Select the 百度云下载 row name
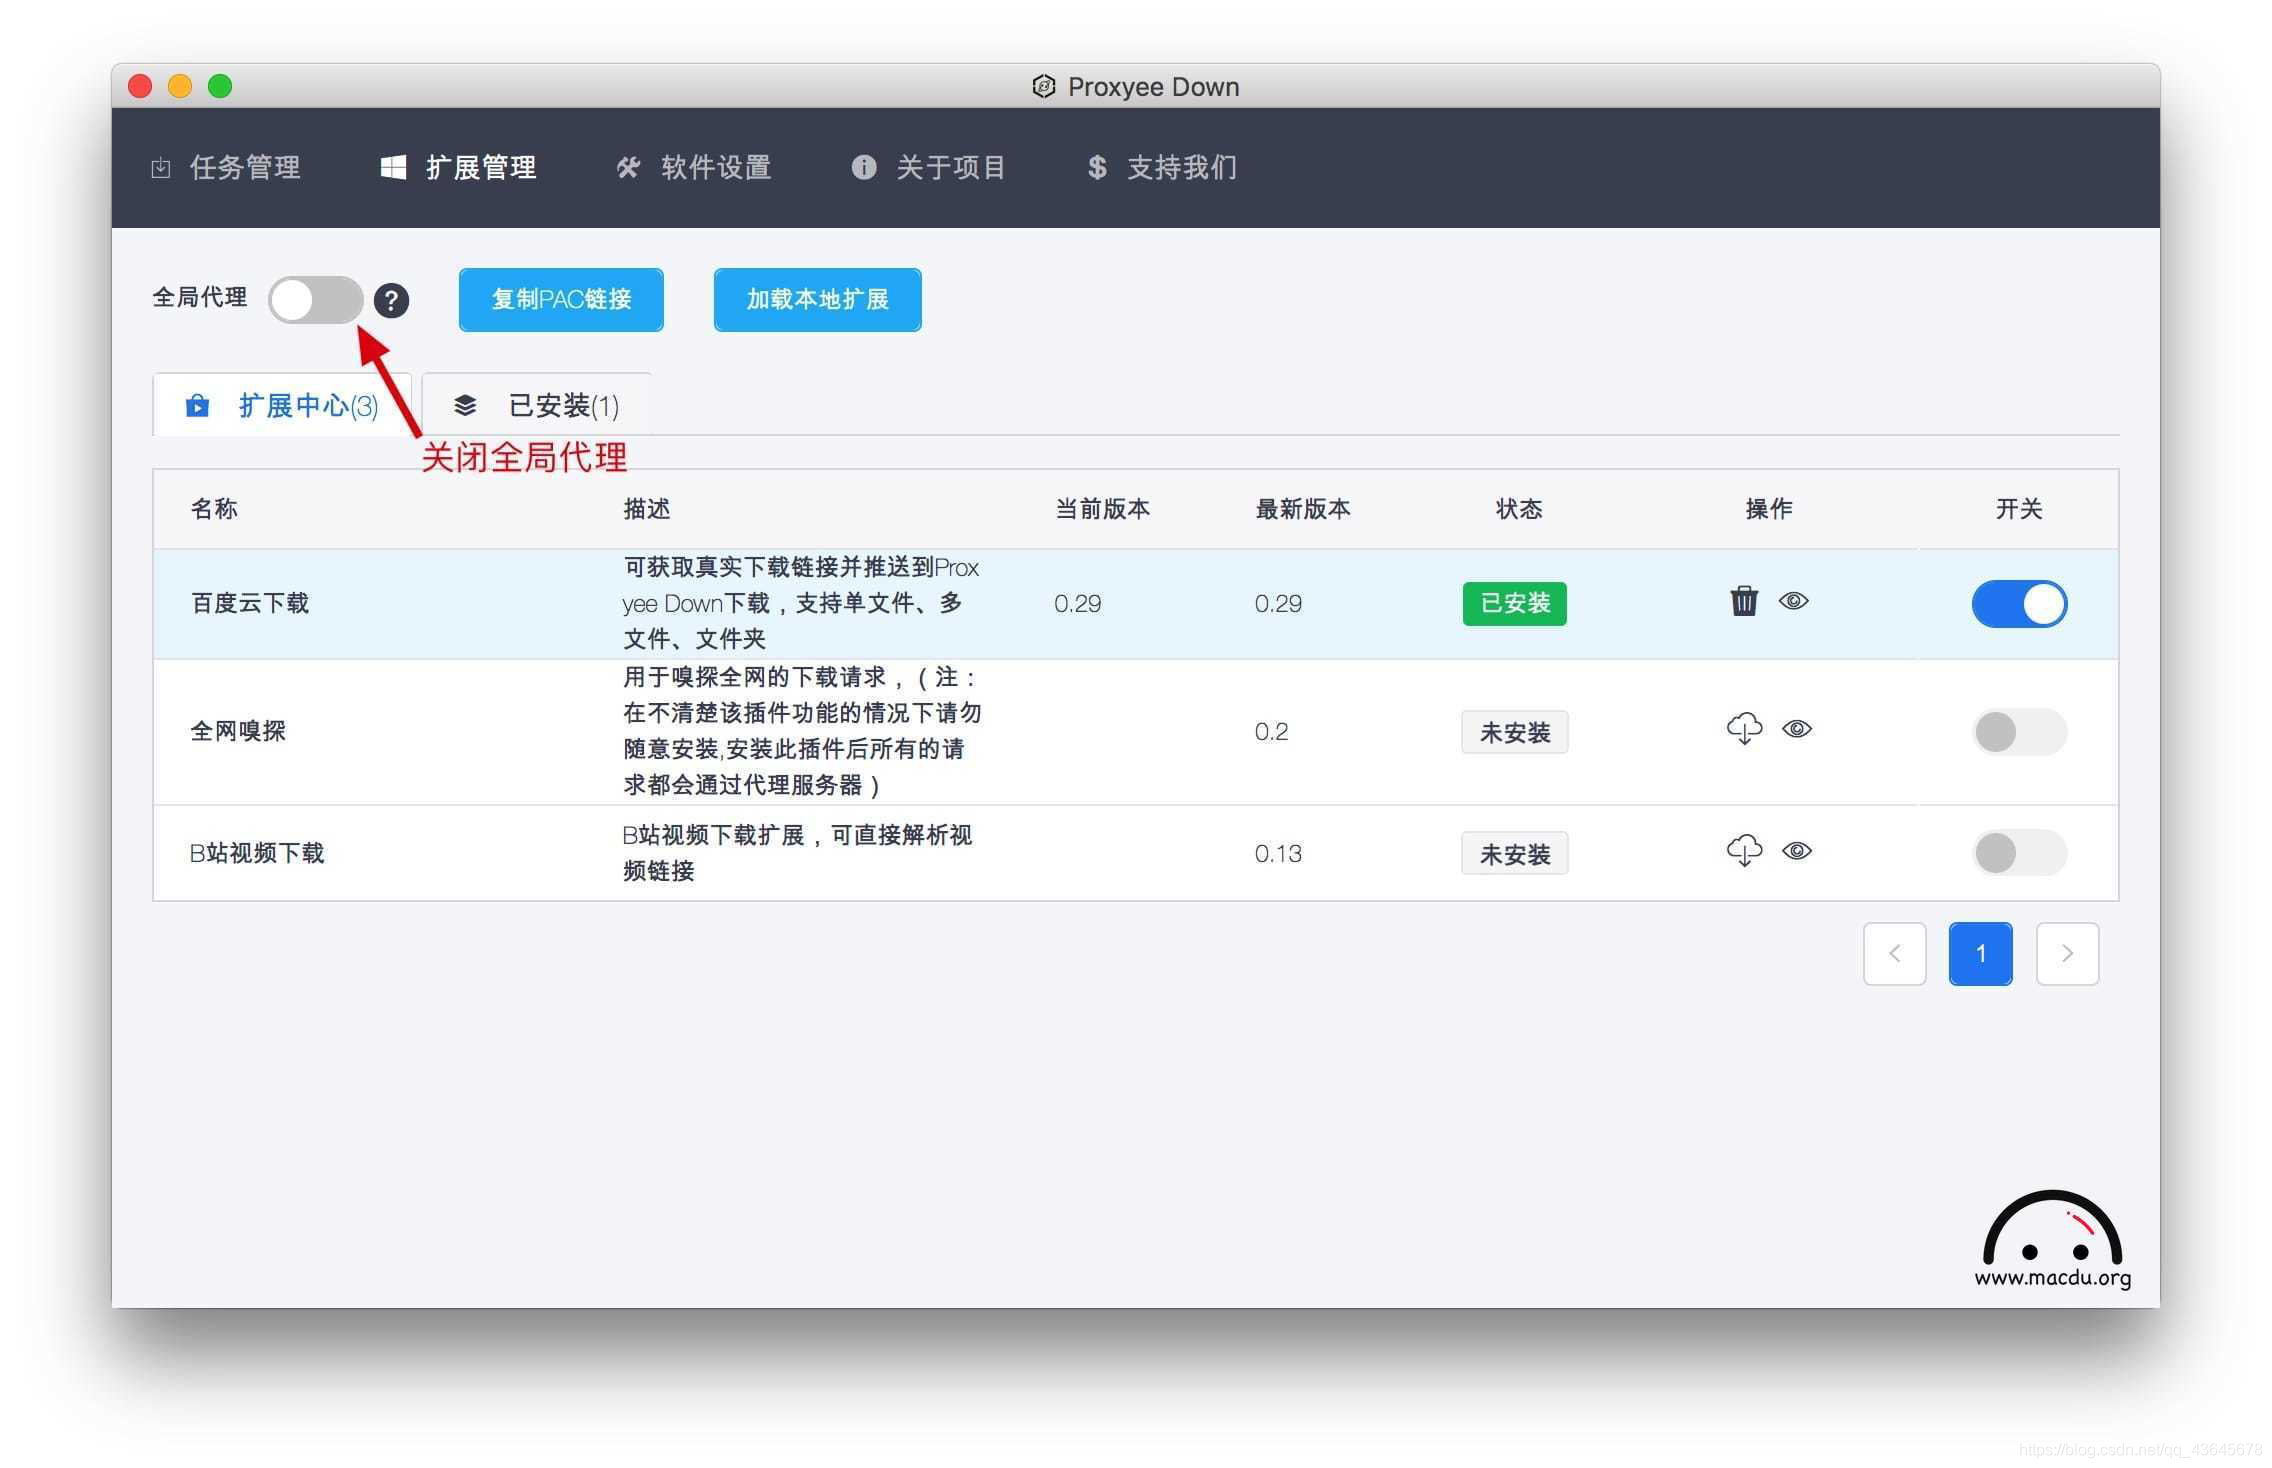 [x=249, y=603]
